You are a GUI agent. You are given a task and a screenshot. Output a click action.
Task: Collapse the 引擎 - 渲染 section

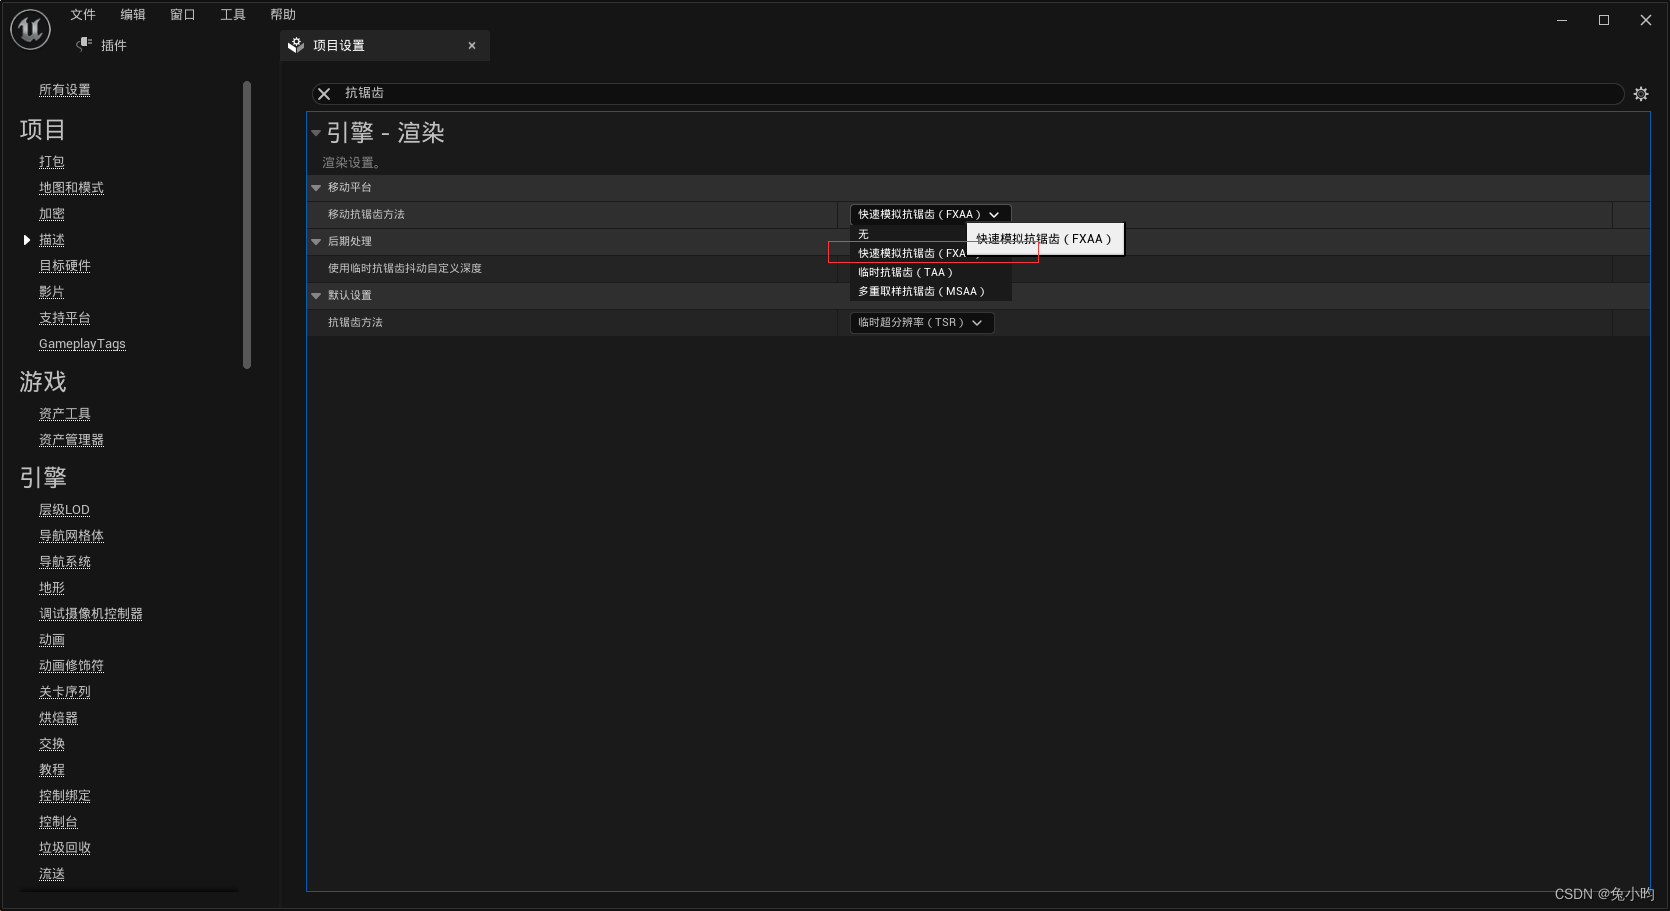click(316, 133)
